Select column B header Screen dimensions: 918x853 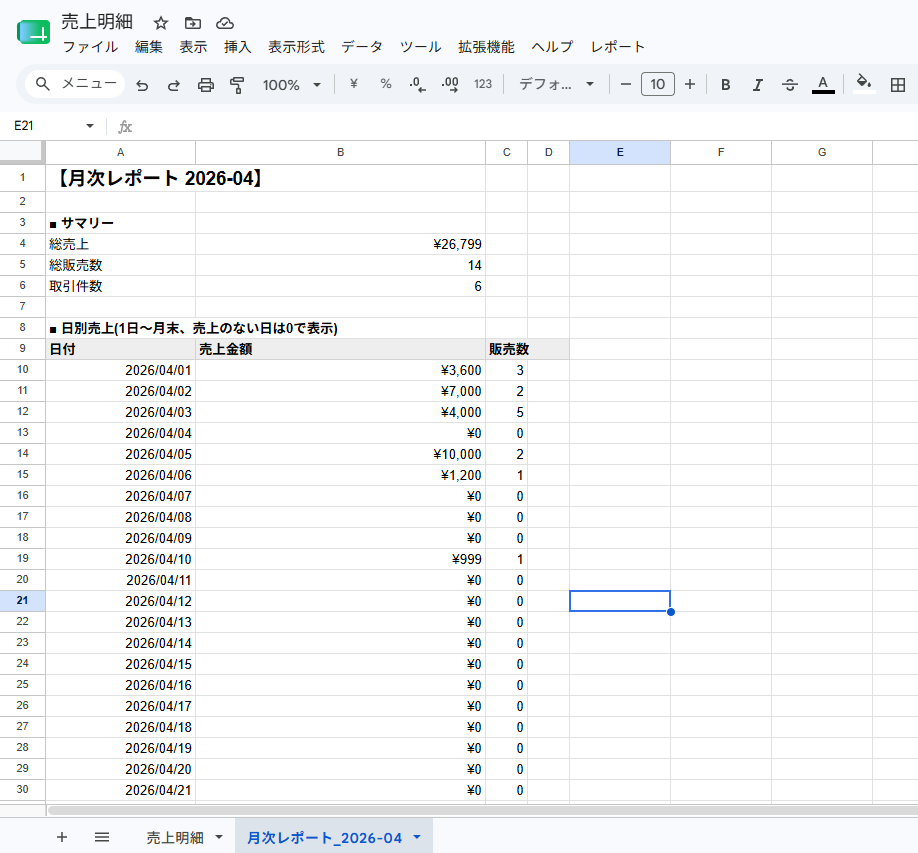coord(340,152)
